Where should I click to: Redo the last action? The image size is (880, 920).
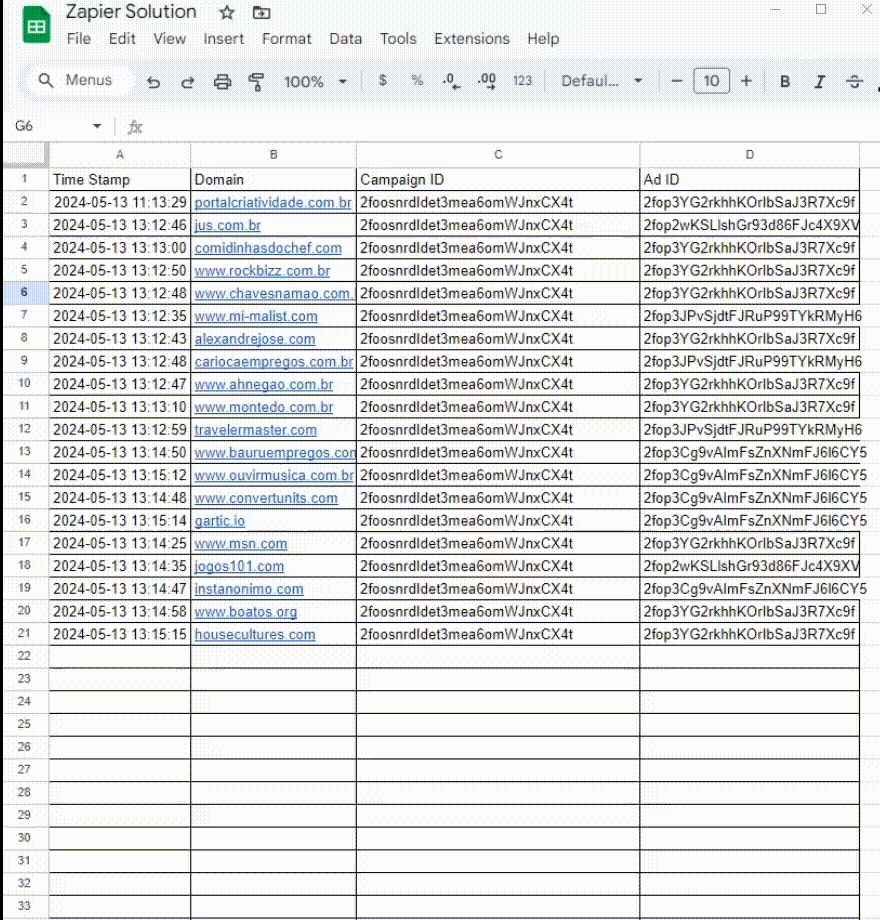[x=187, y=82]
